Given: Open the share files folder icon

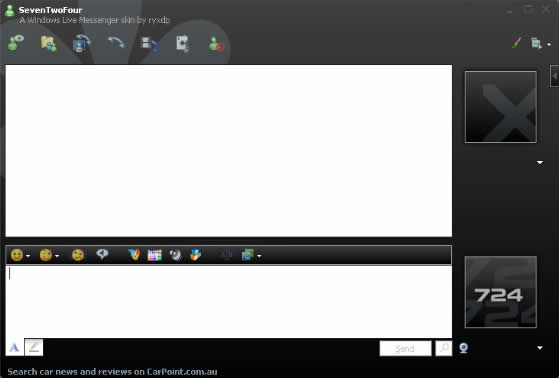Looking at the screenshot, I should tap(48, 44).
